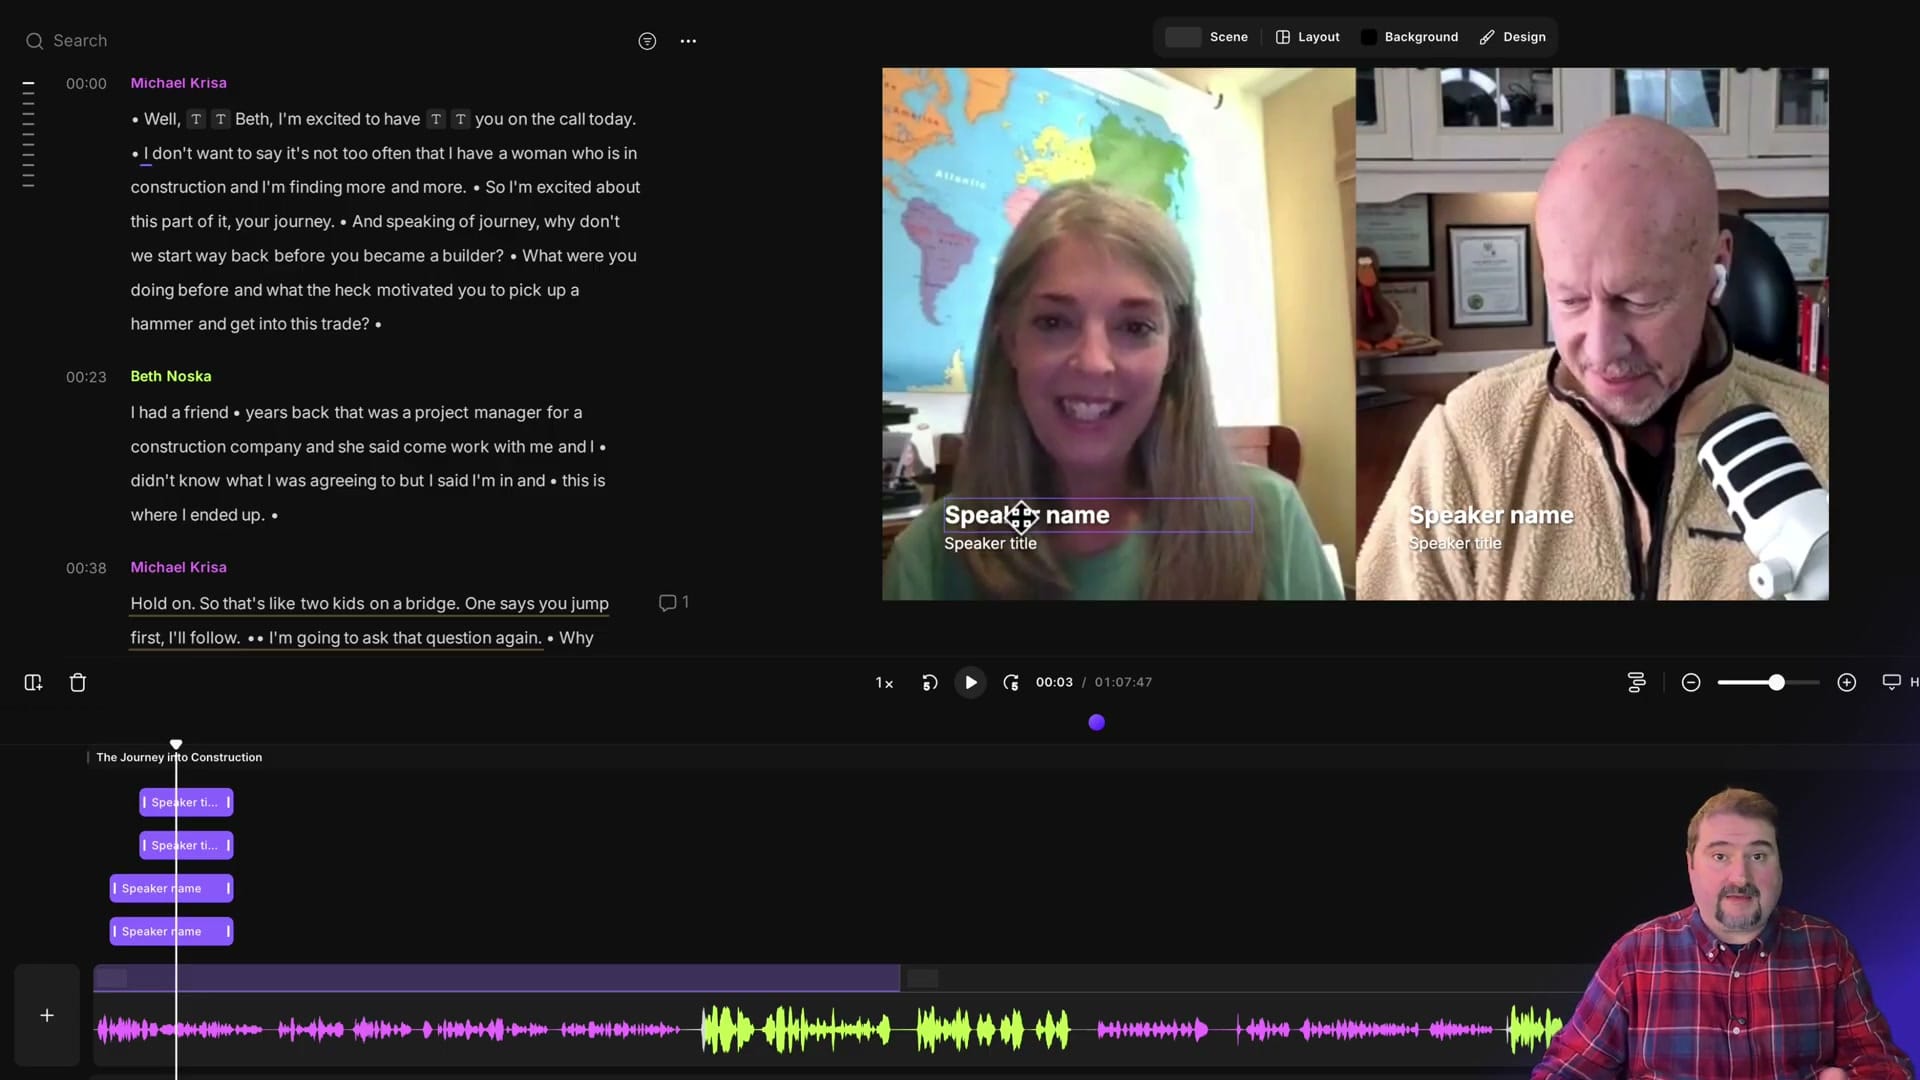
Task: Click the script panel layout icon
Action: 33,682
